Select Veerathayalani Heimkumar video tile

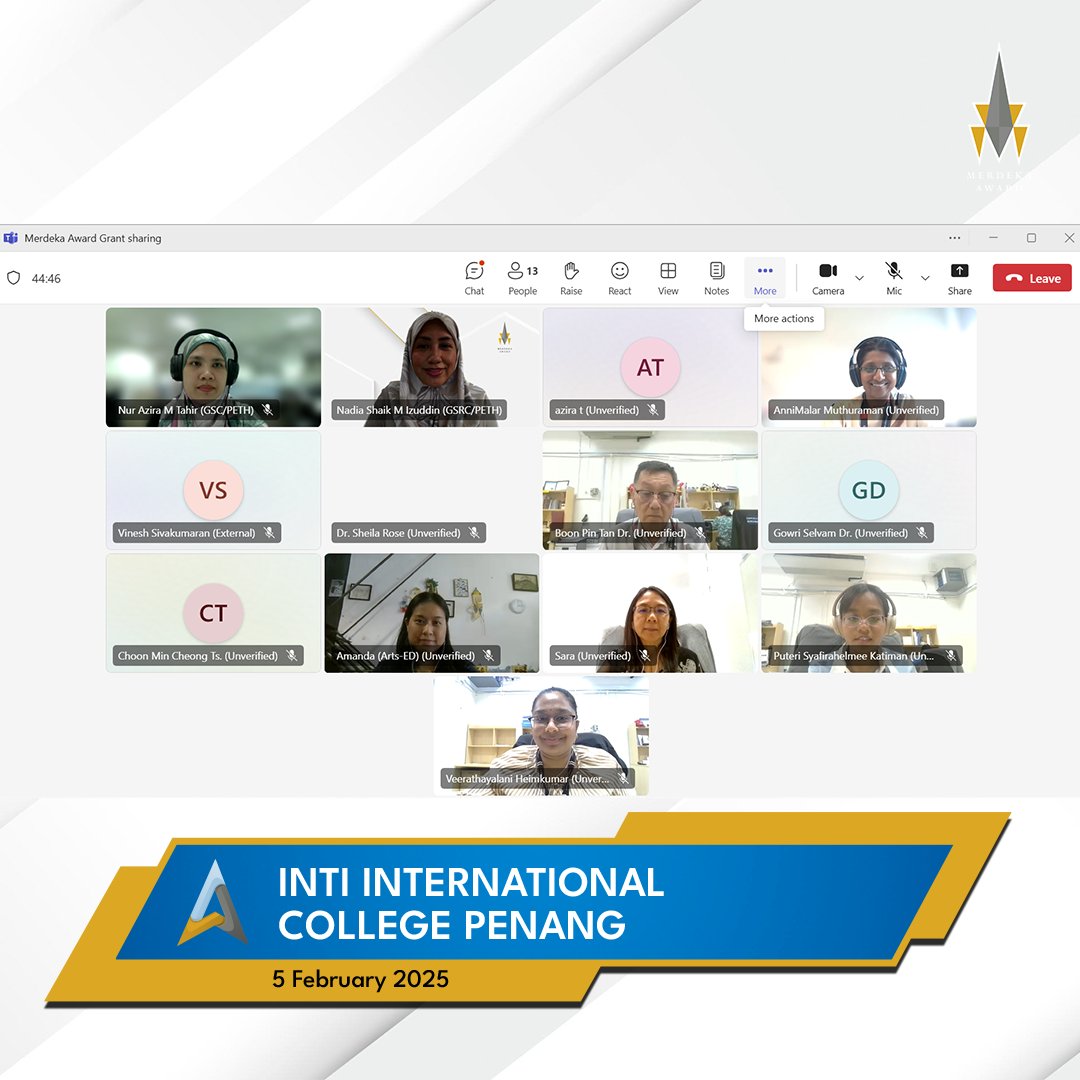click(541, 736)
